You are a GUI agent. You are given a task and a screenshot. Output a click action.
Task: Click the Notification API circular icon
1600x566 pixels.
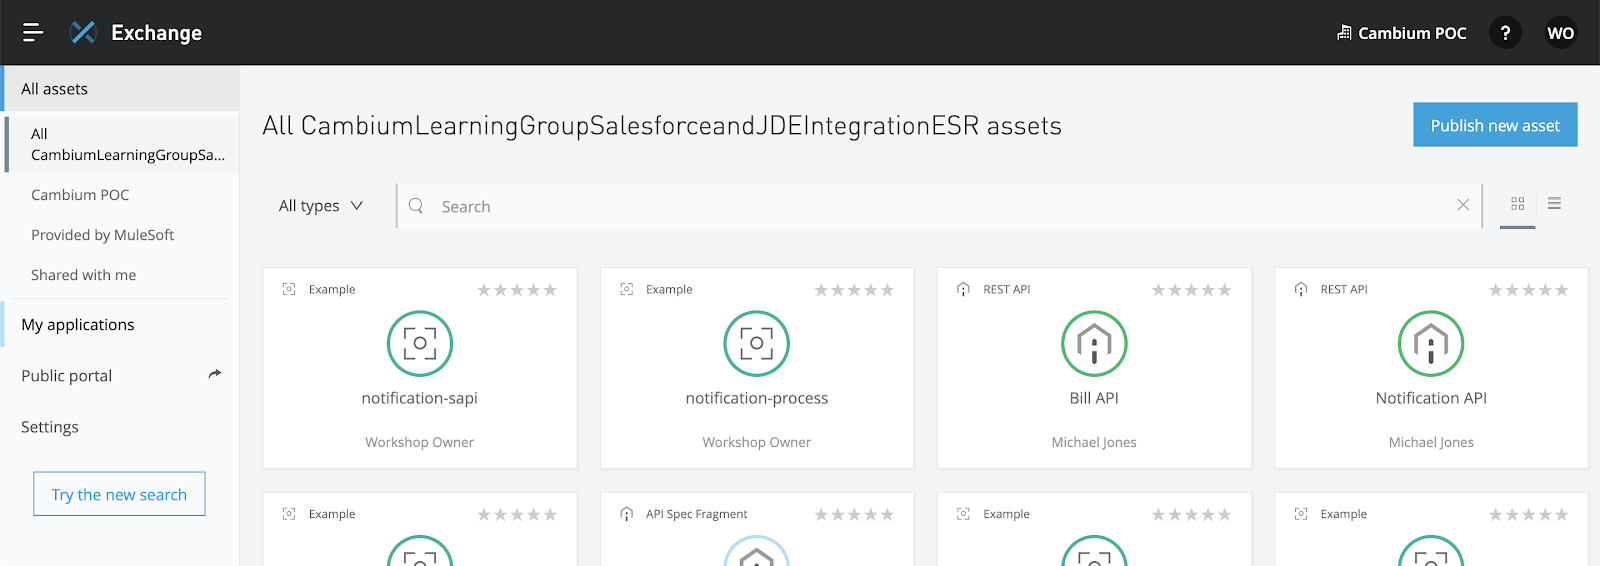pos(1431,343)
